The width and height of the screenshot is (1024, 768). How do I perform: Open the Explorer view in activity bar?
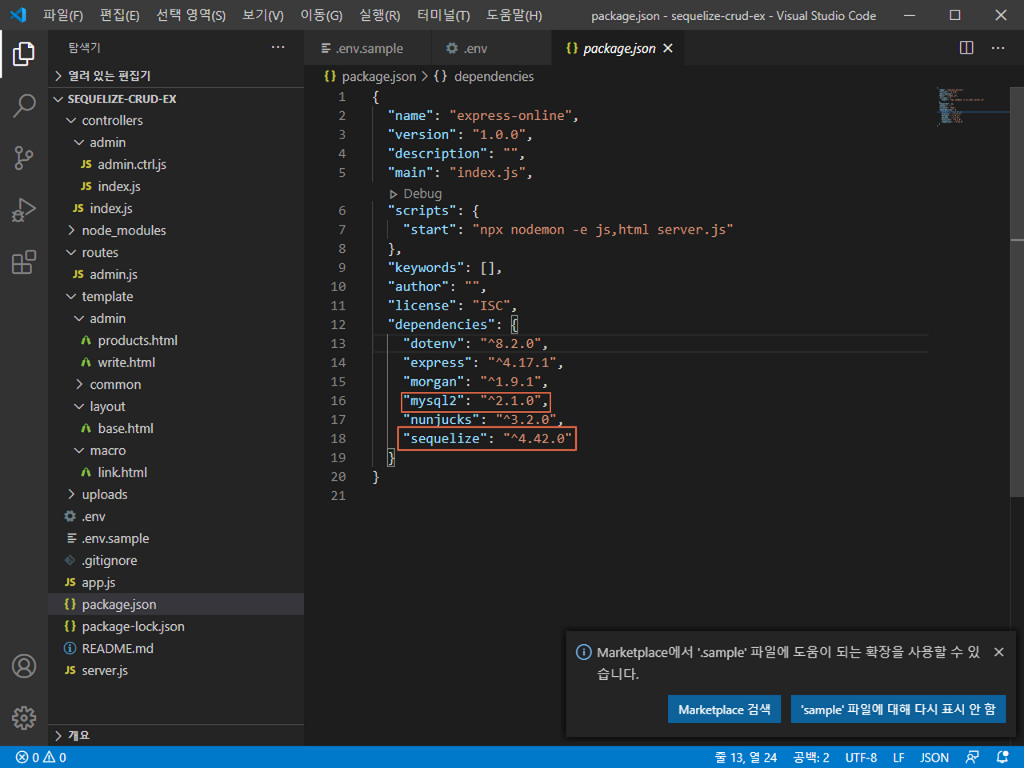tap(24, 54)
